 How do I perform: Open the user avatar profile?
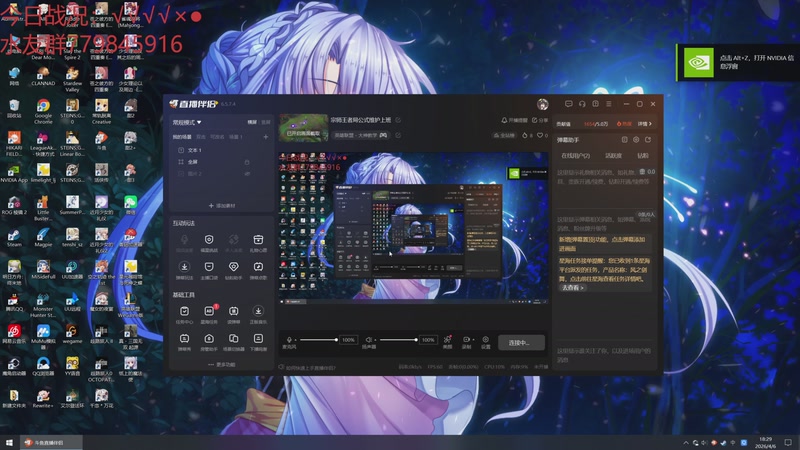click(x=542, y=104)
